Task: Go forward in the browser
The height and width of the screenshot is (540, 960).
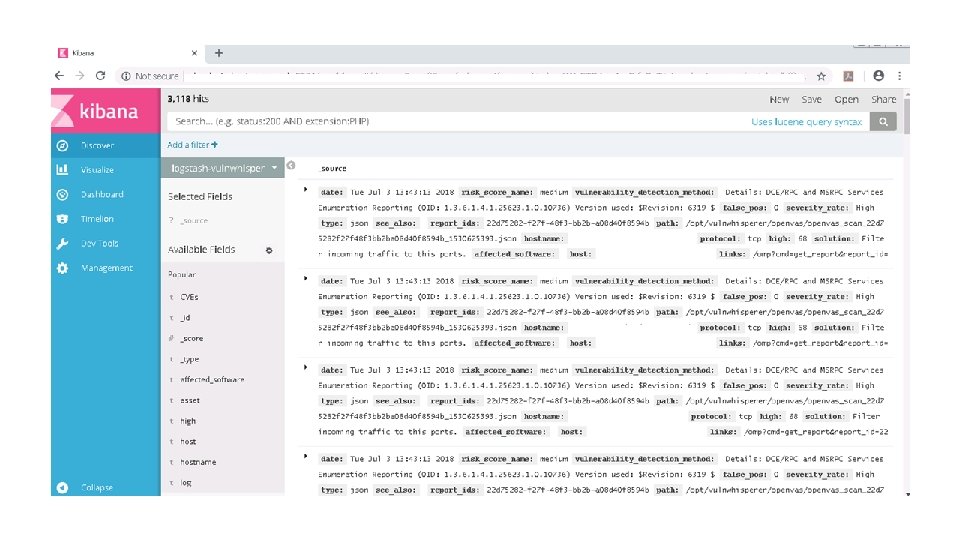Action: (80, 76)
